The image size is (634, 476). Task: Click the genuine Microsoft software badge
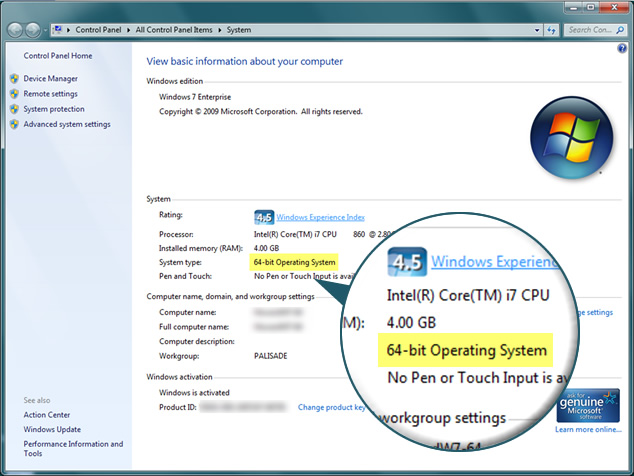tap(588, 406)
